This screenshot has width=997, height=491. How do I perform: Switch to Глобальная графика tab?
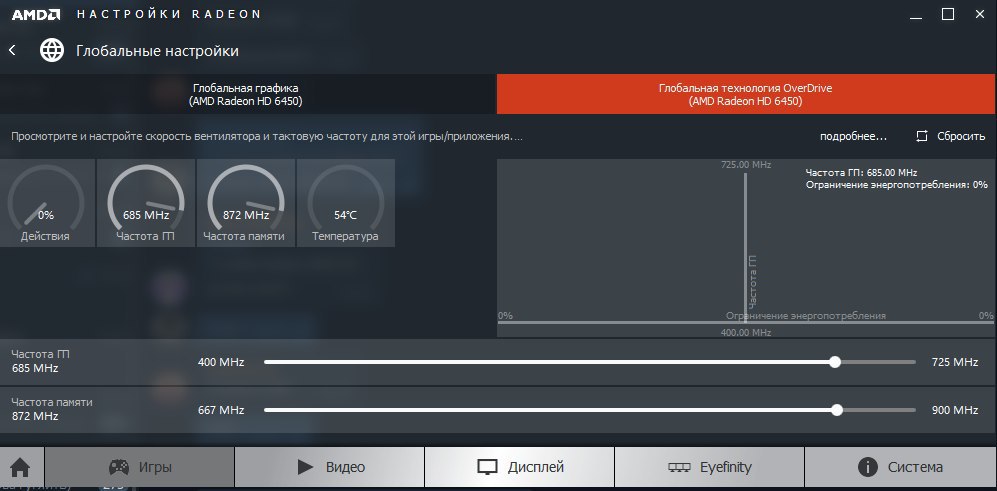(x=246, y=94)
